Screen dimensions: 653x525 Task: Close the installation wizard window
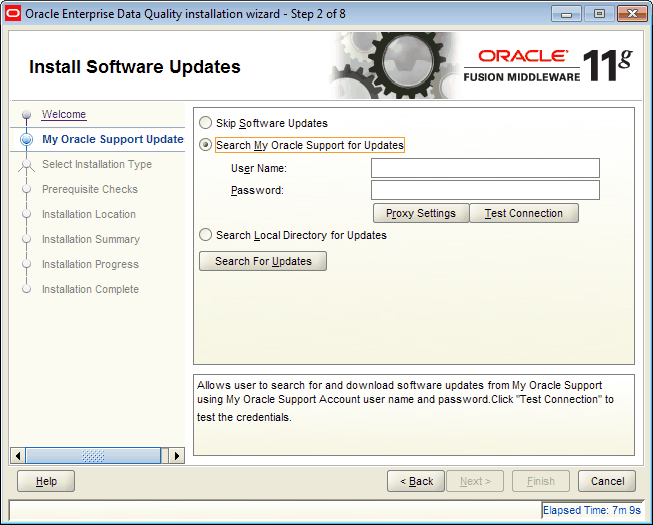[x=632, y=14]
